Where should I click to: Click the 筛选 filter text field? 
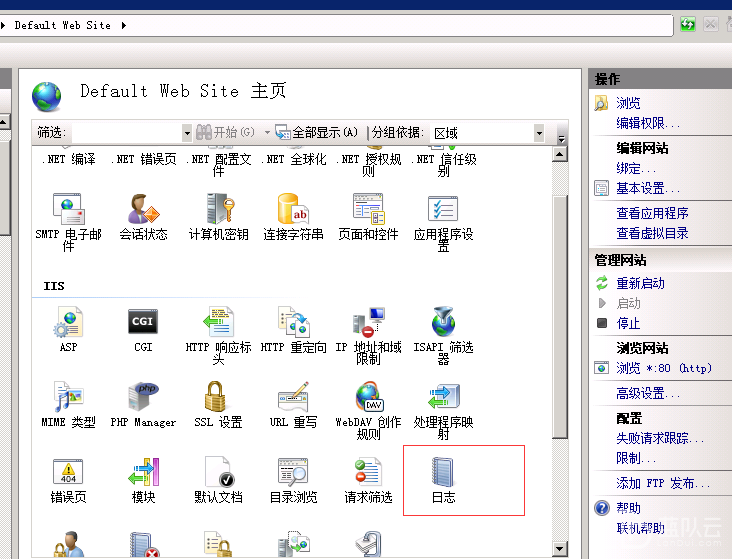point(127,133)
